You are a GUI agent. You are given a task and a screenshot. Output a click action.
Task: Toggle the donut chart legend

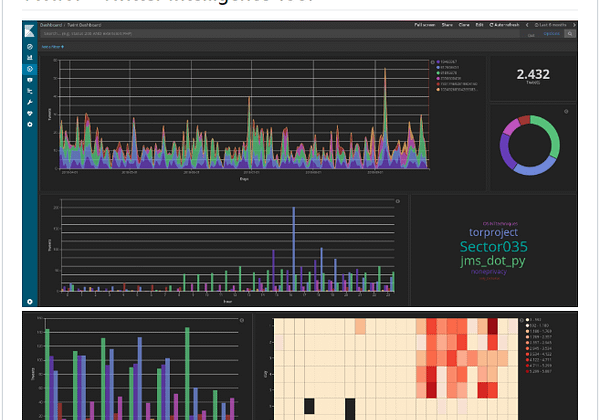tap(566, 111)
